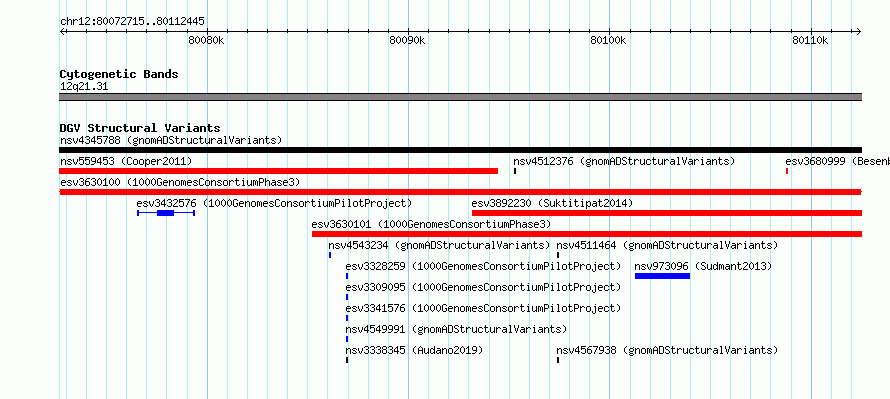Open the esv3432576 blue variant glyph

pos(166,213)
